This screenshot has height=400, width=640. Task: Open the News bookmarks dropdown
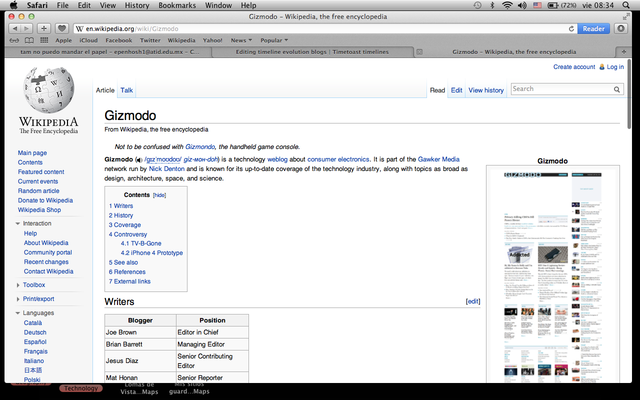[241, 40]
